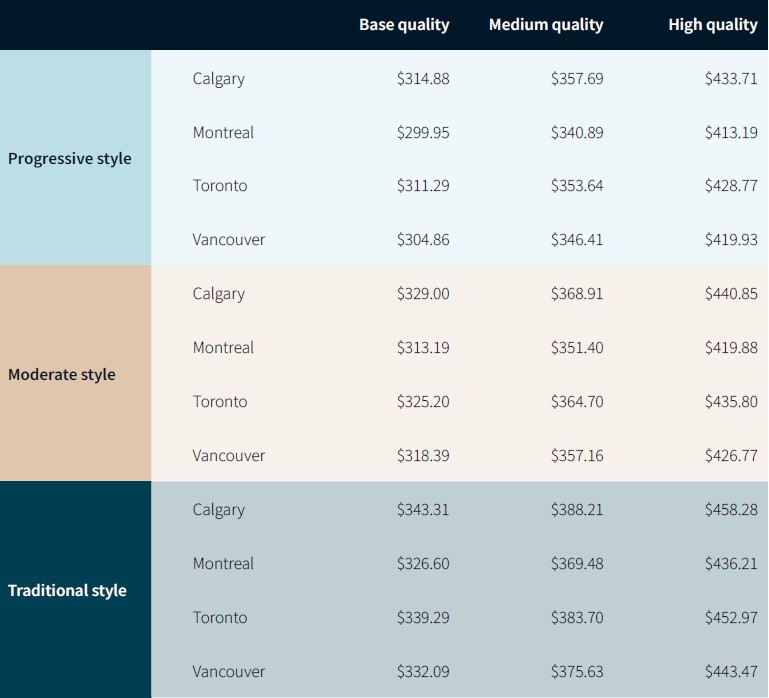The height and width of the screenshot is (698, 769).
Task: Click the $299.95 Montreal base price
Action: coord(423,132)
